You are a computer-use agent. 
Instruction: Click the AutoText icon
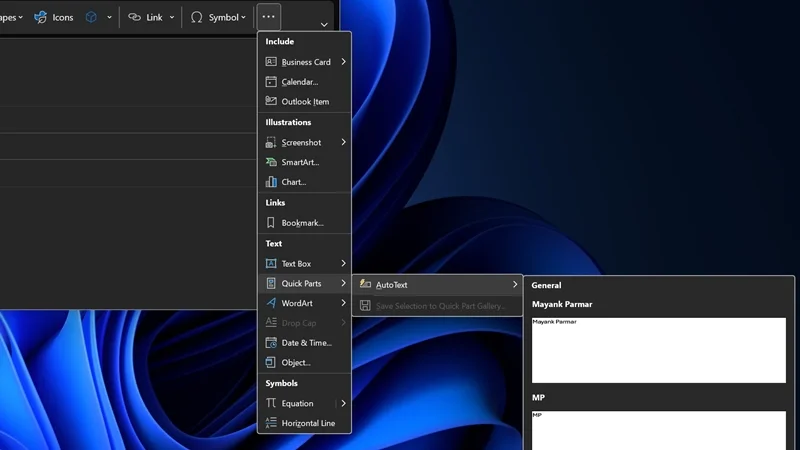click(365, 284)
